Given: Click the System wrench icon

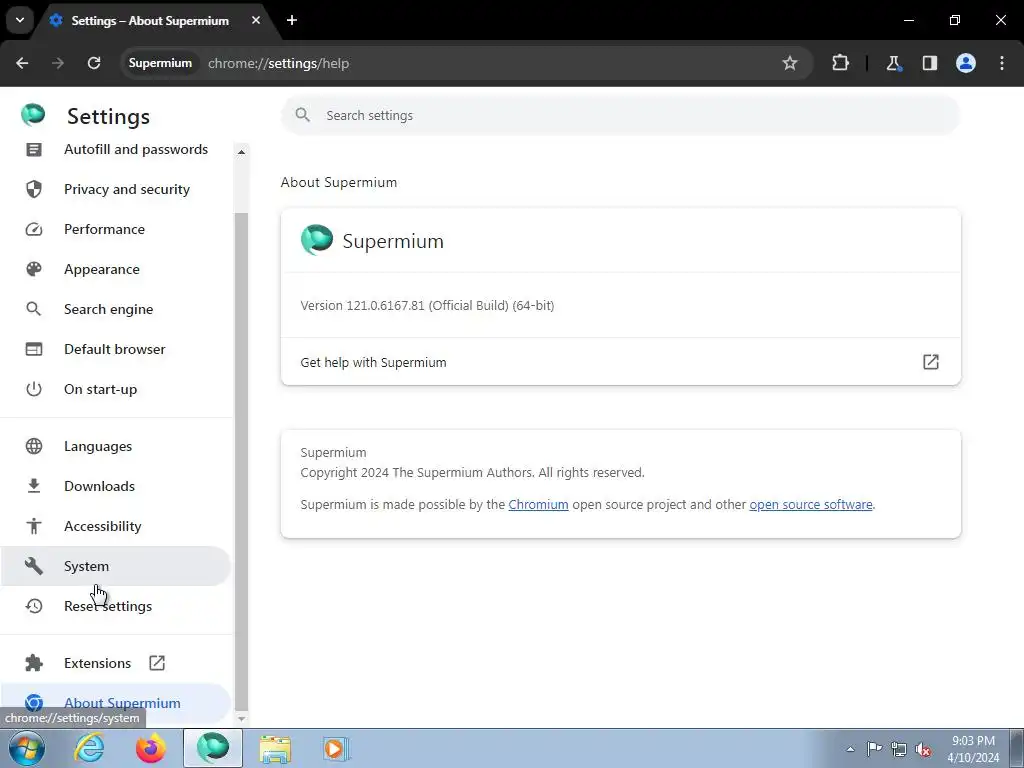Looking at the screenshot, I should (34, 566).
